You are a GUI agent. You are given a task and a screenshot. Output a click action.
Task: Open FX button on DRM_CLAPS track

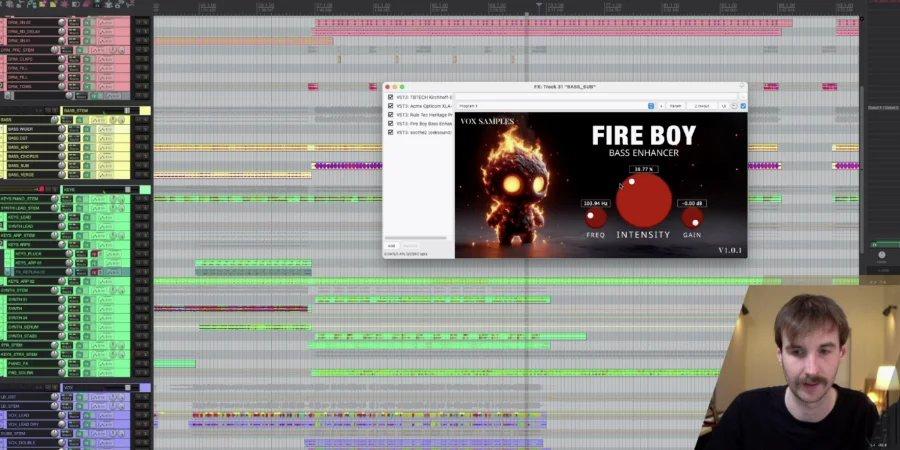pos(87,59)
